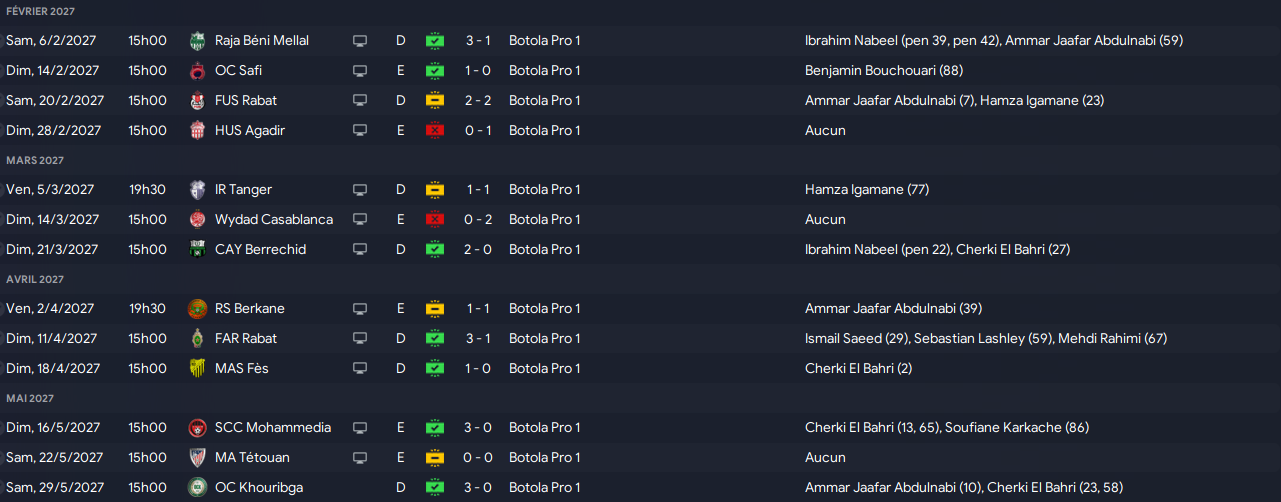Open the 3 - 1 score against FAR Rabat
The height and width of the screenshot is (502, 1281).
coord(477,339)
